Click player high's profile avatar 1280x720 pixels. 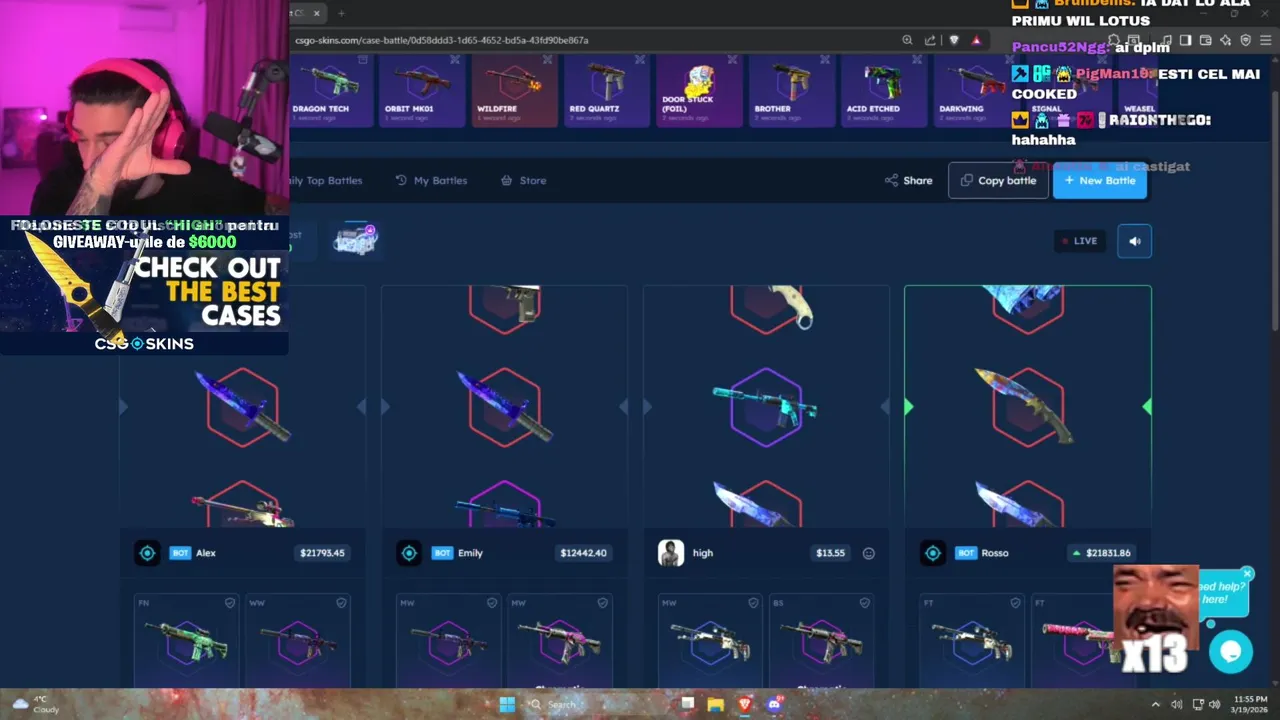coord(671,553)
